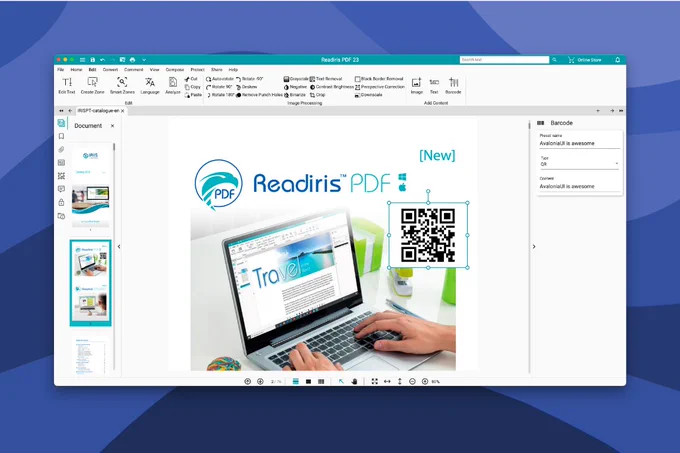Click the Text Removal option

[x=326, y=79]
